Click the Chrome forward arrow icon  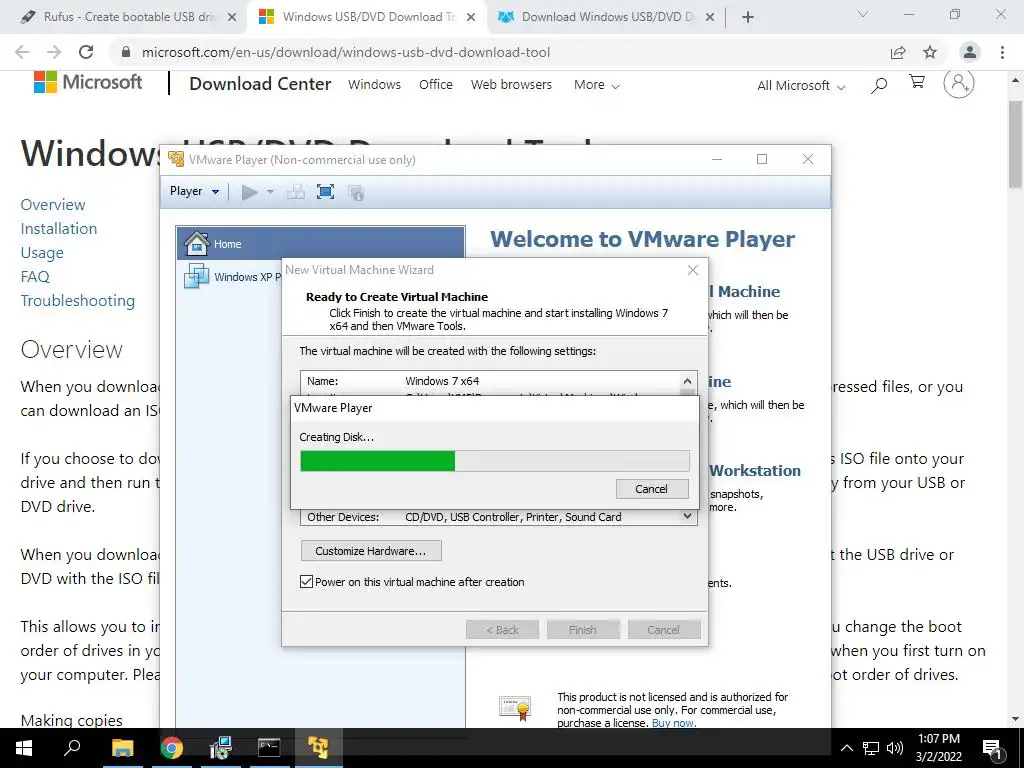click(x=54, y=52)
